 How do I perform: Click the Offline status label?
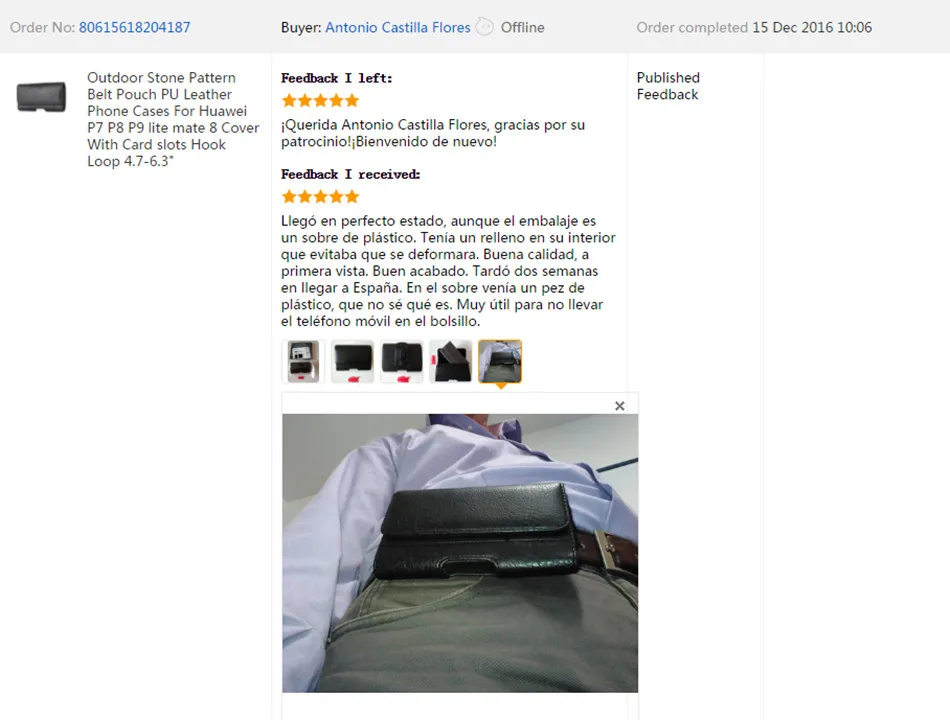click(522, 27)
